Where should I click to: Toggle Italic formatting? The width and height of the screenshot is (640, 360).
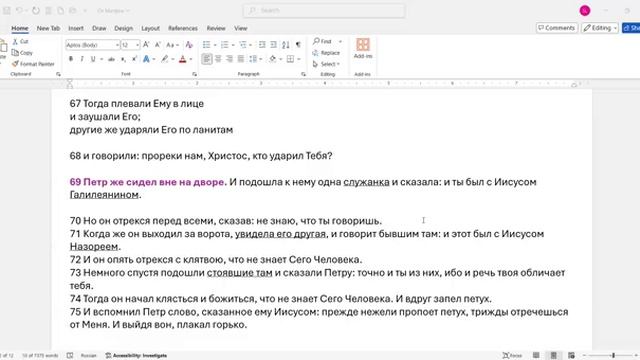(x=82, y=60)
